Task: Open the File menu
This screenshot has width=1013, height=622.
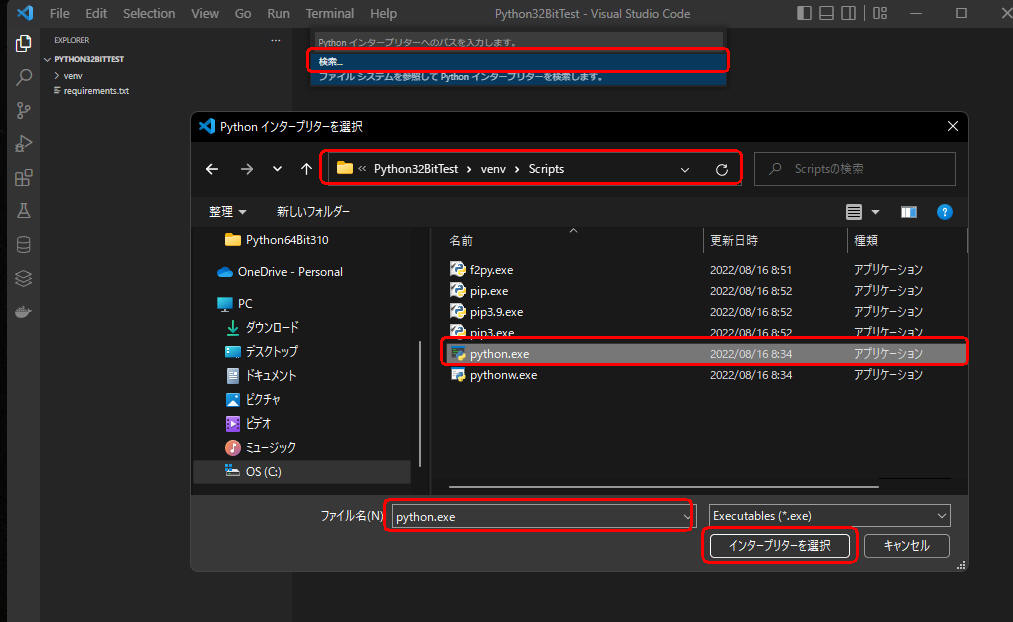Action: pos(59,14)
